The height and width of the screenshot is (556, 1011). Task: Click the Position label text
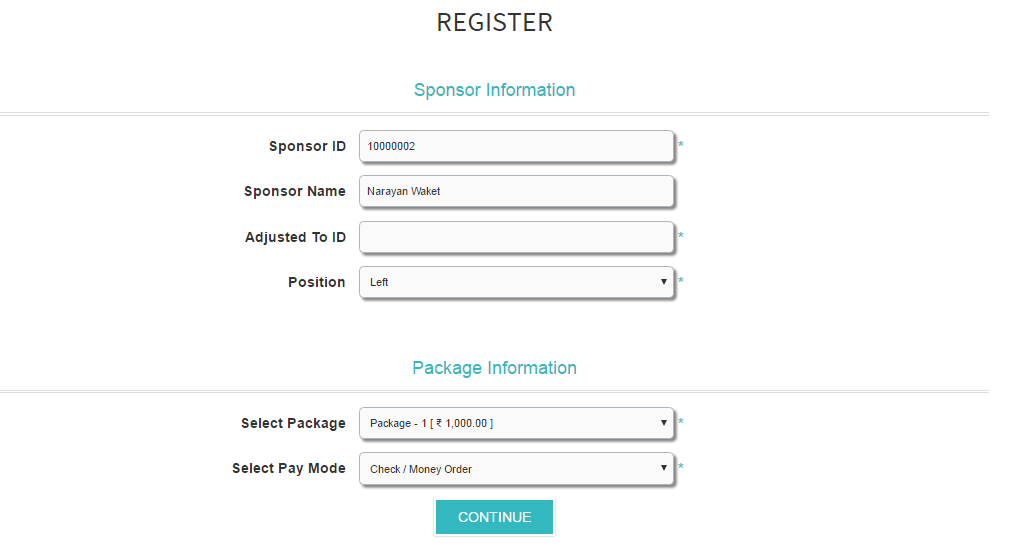click(317, 282)
